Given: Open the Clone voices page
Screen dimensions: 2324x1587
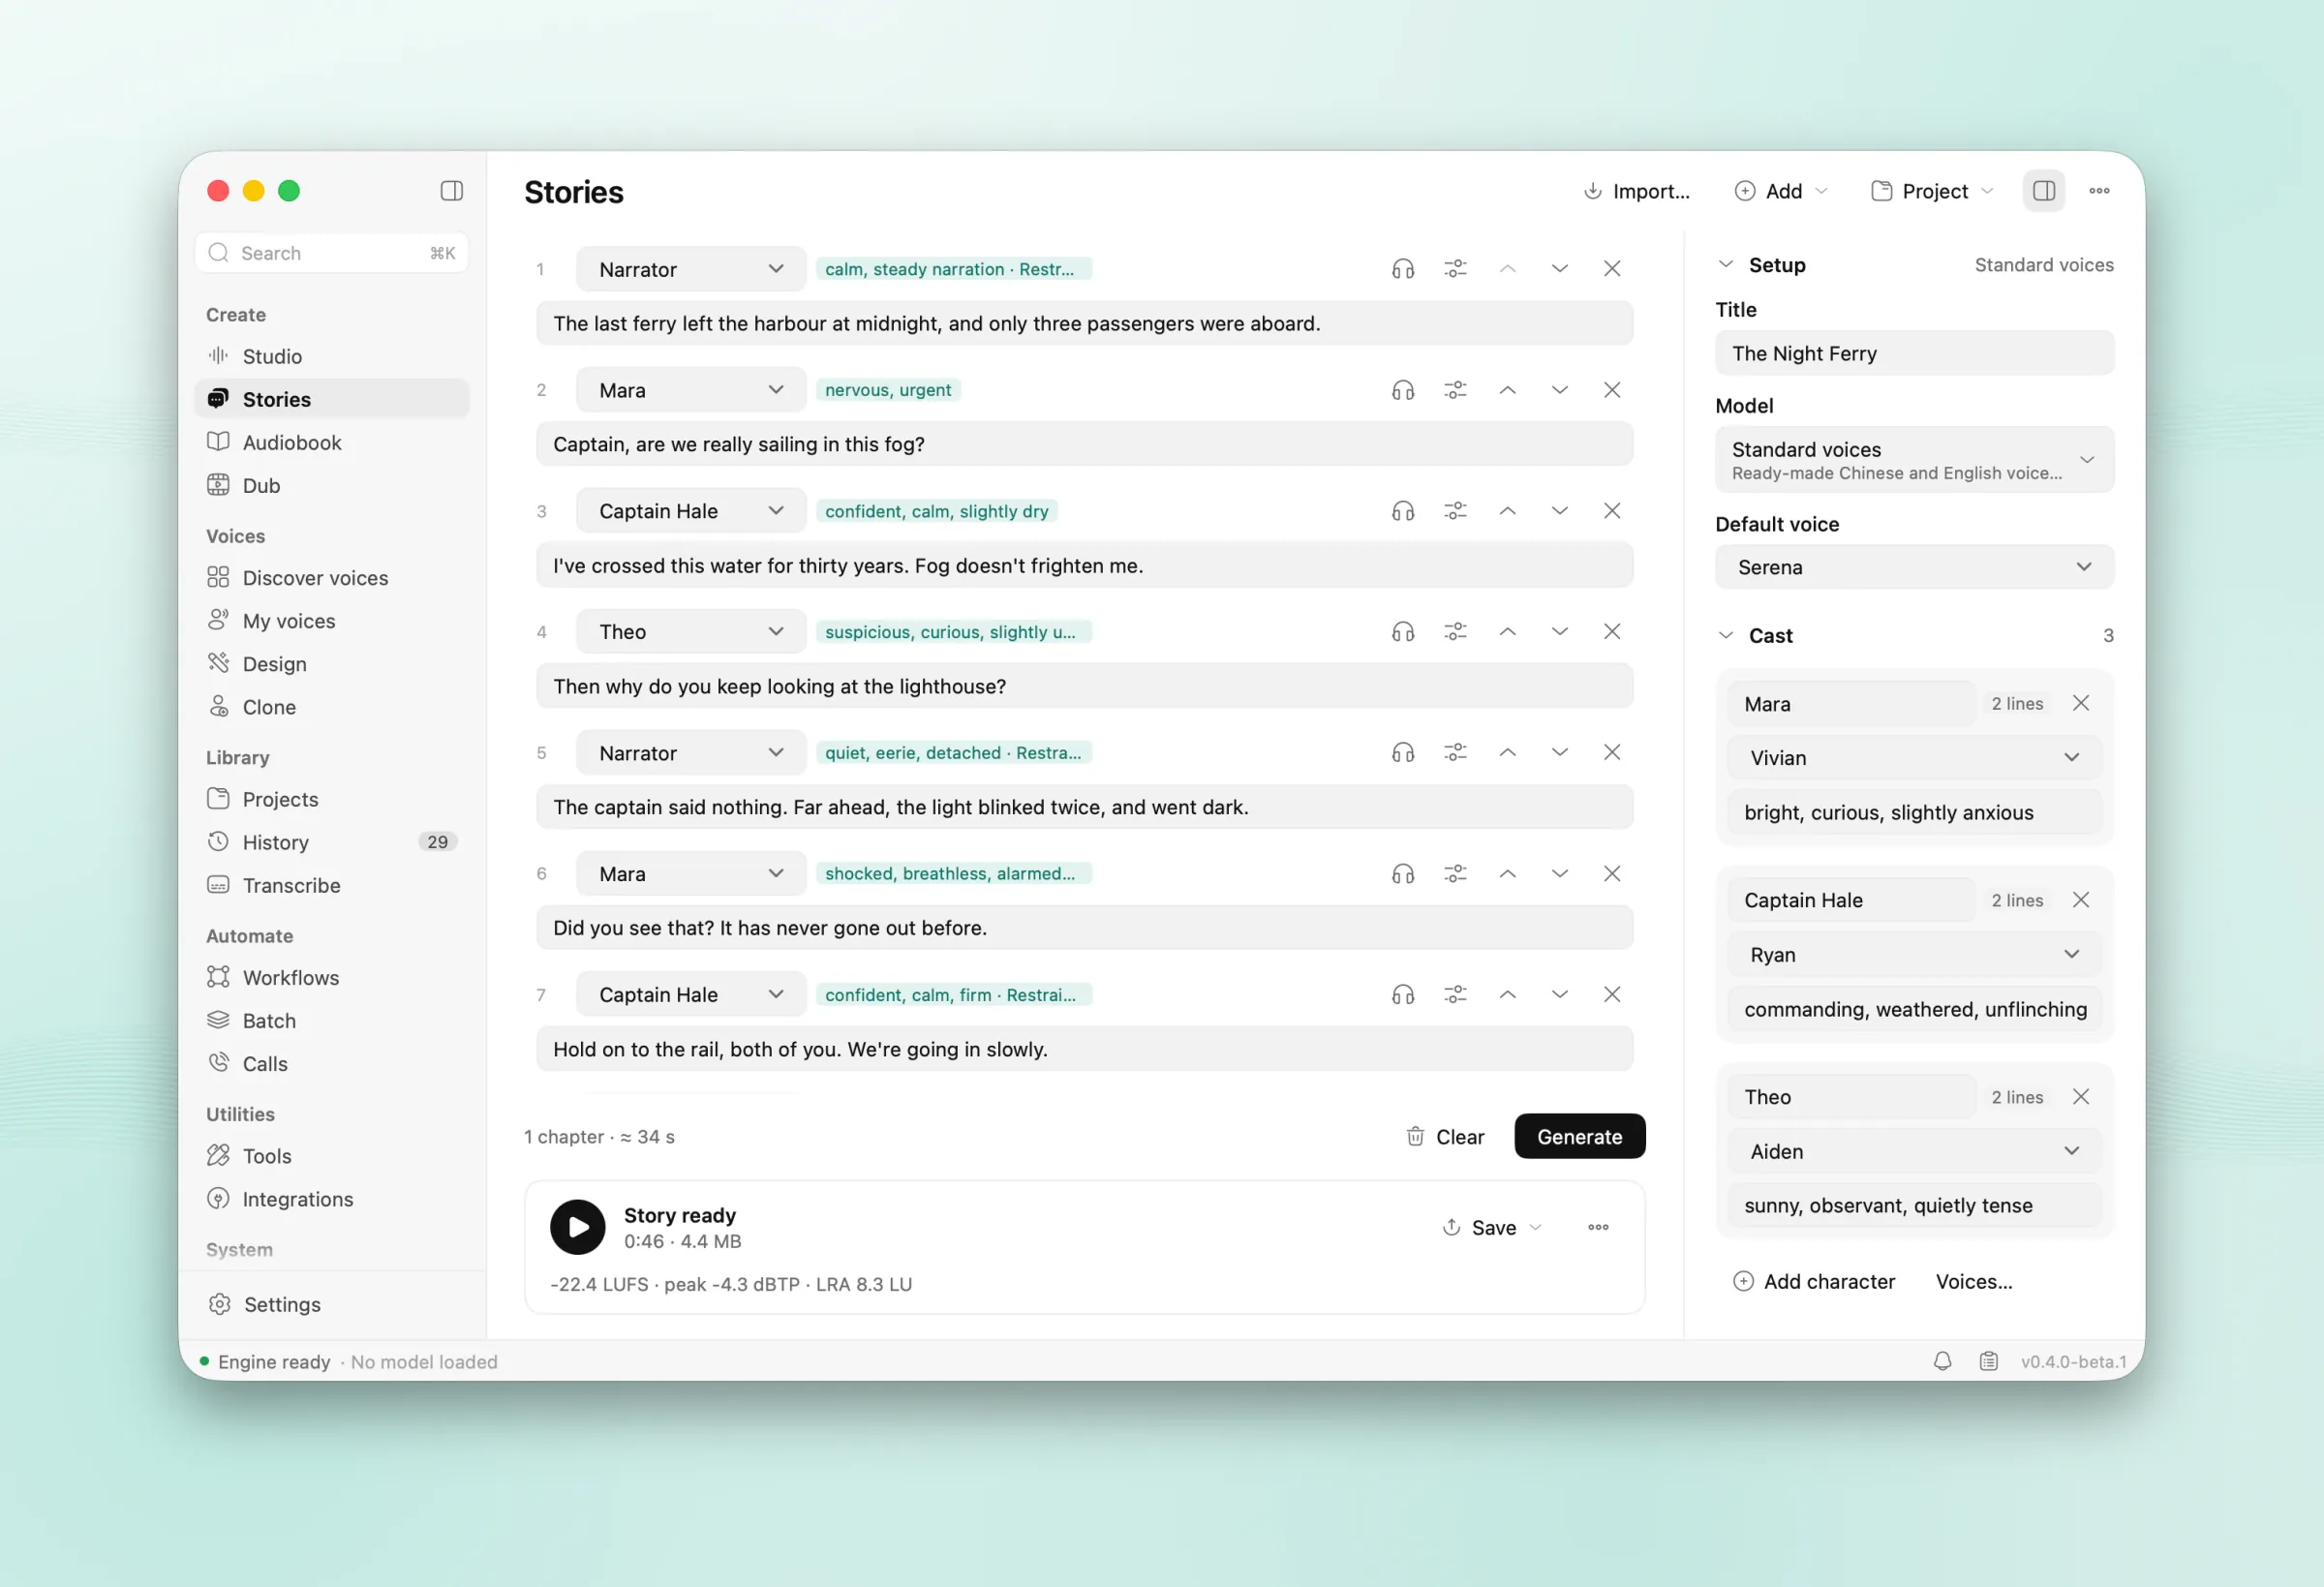Looking at the screenshot, I should (x=332, y=707).
